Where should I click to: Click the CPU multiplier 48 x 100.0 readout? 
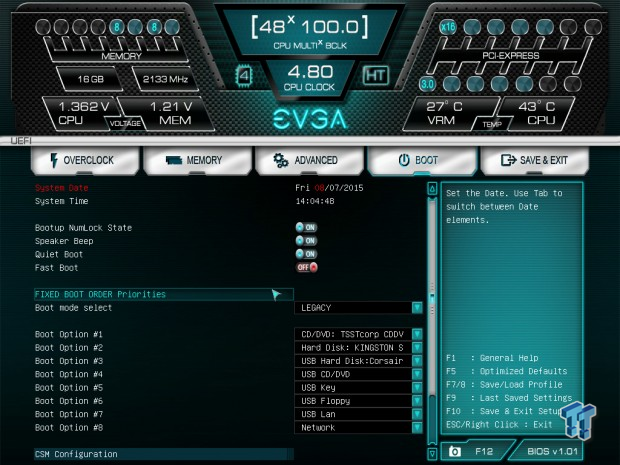[310, 27]
